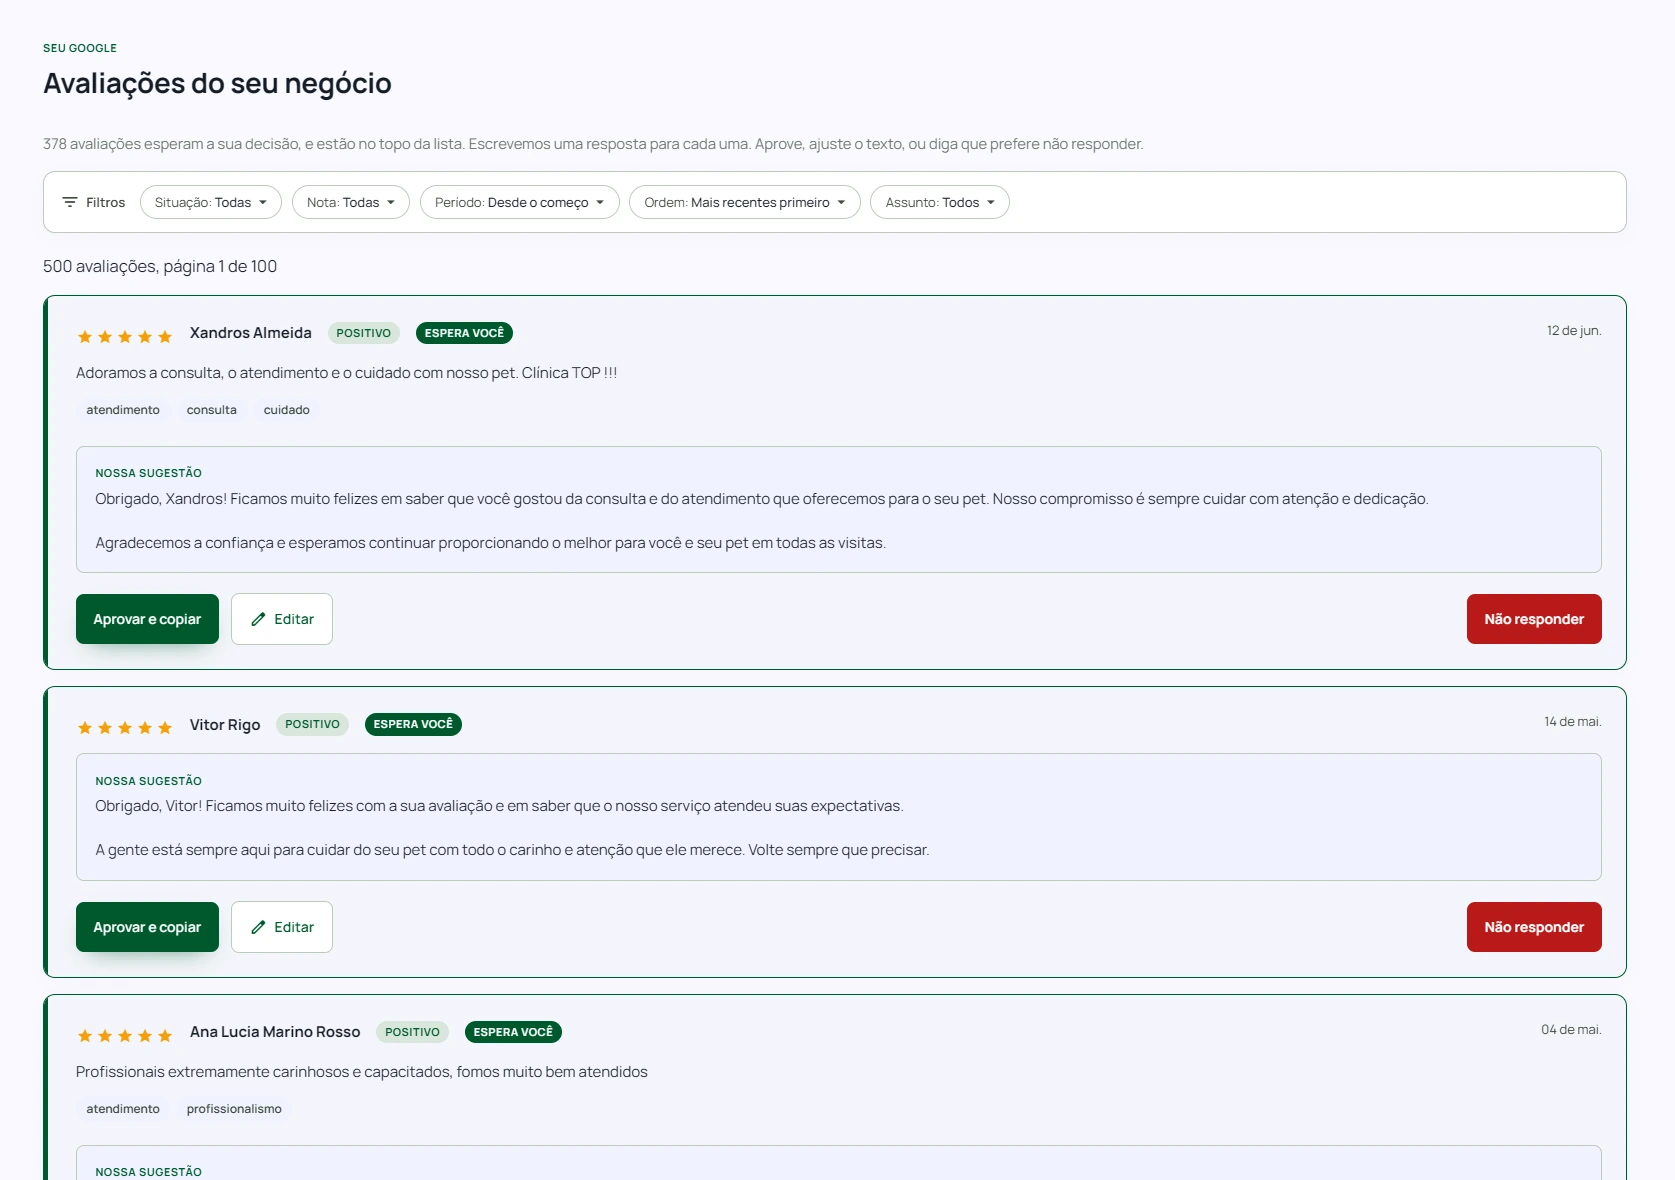The width and height of the screenshot is (1675, 1180).
Task: Approve and copy reply for Vitor Rigo
Action: 147,927
